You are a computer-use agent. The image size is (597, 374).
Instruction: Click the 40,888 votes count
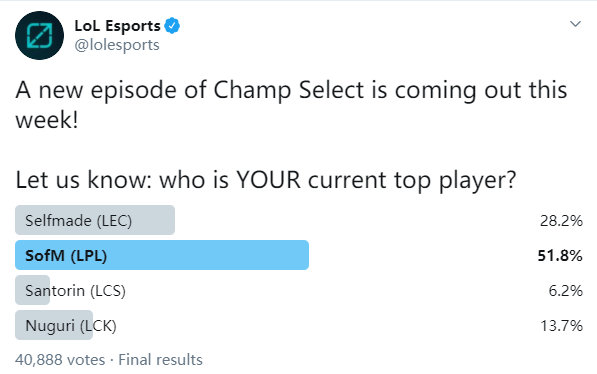(60, 360)
